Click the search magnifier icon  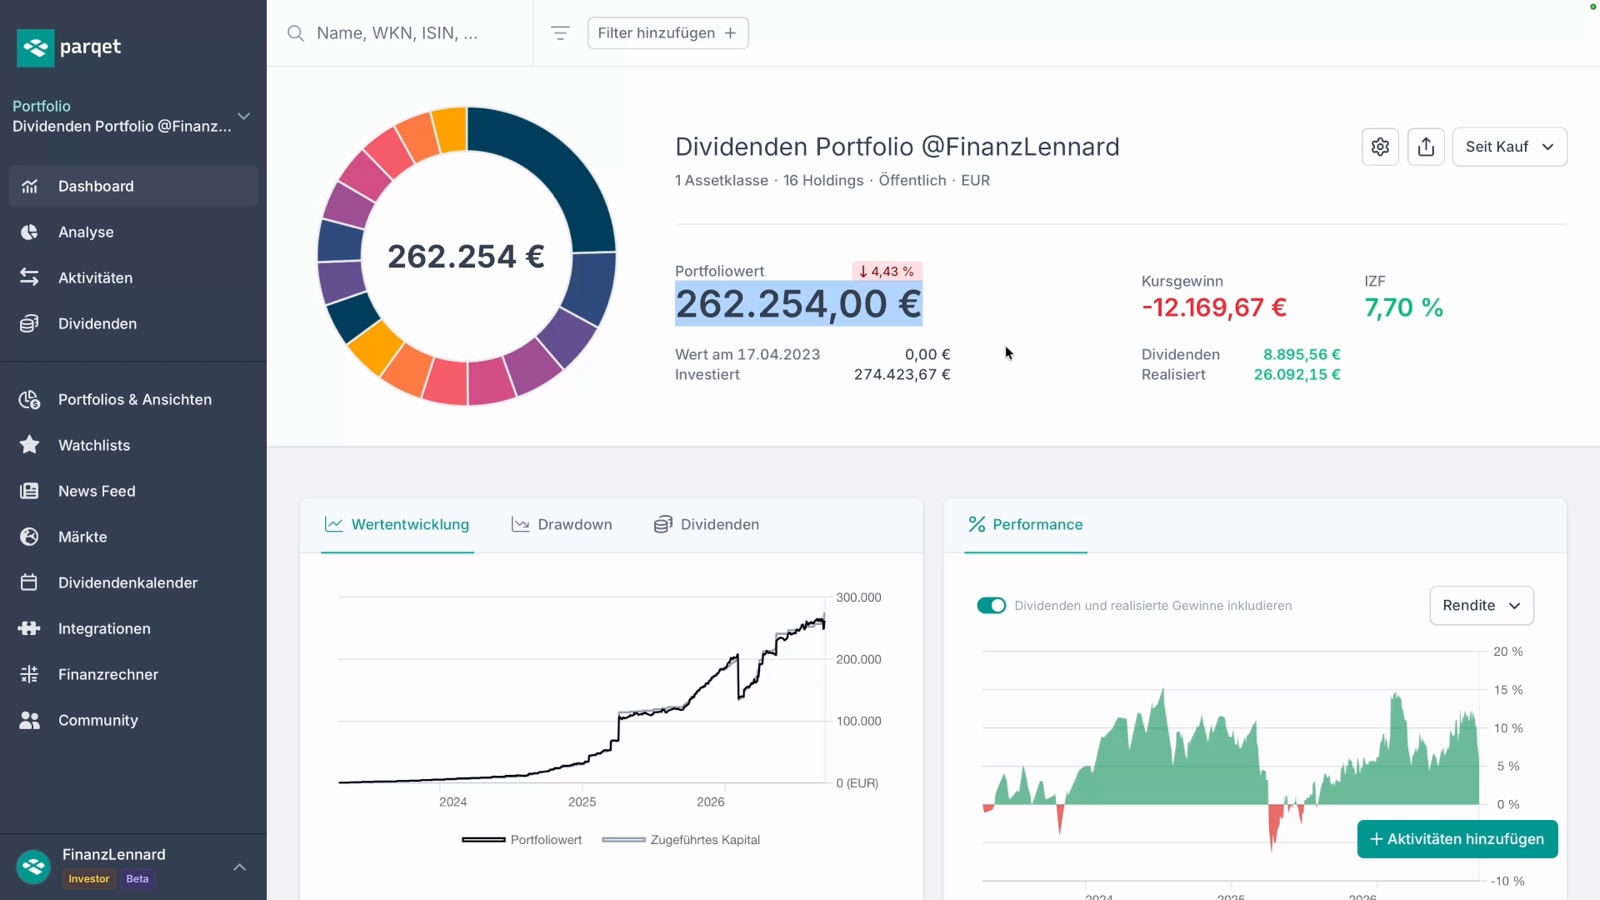(x=295, y=33)
